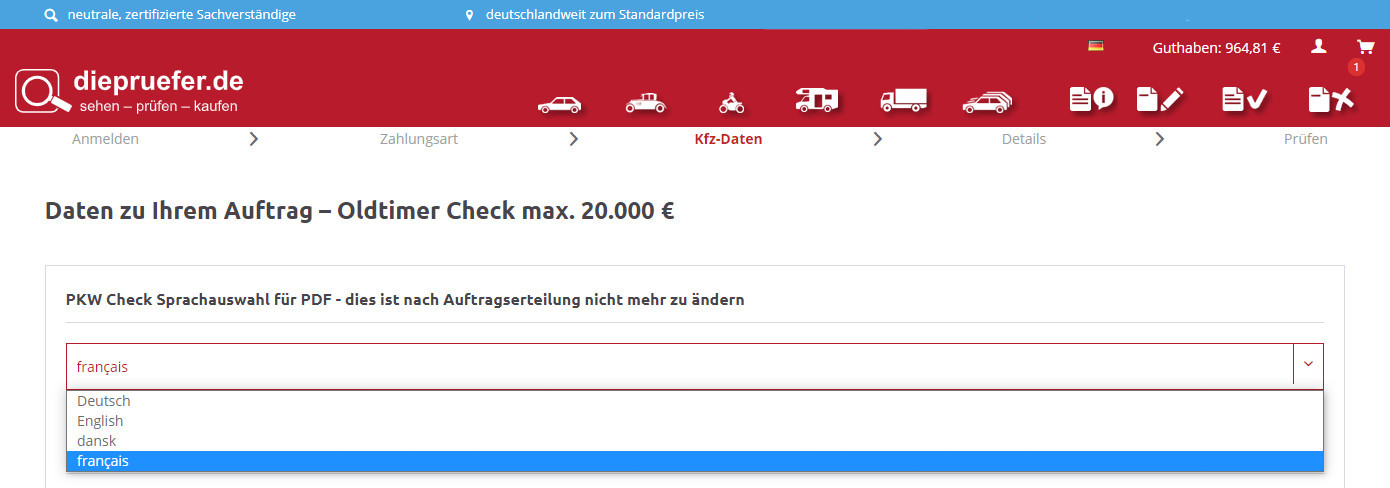Click the multiple cars fleet icon

pos(987,102)
